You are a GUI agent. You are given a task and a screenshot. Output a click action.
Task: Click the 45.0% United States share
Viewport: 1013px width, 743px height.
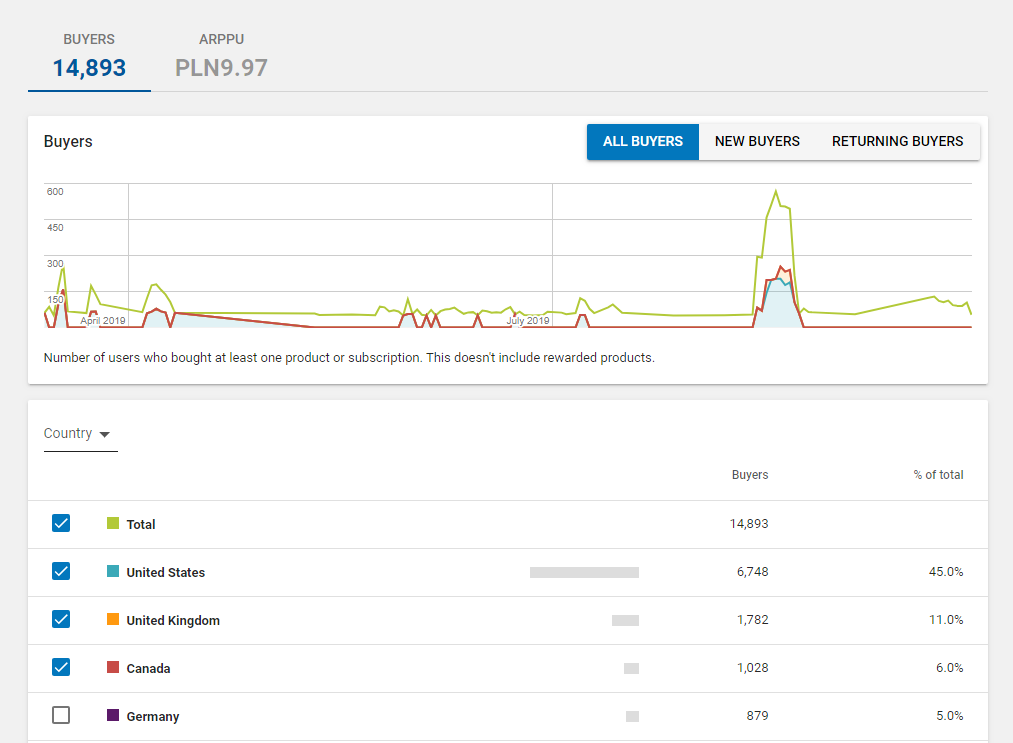[946, 572]
